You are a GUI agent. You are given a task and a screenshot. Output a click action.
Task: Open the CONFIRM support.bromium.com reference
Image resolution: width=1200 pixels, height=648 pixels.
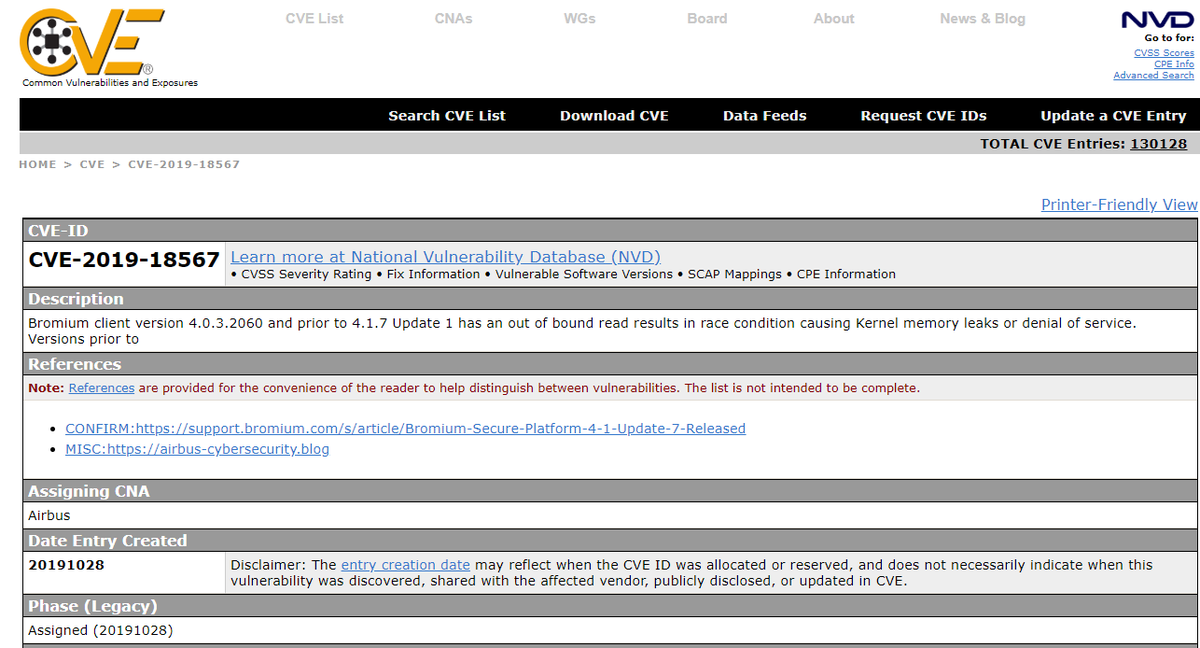coord(405,428)
